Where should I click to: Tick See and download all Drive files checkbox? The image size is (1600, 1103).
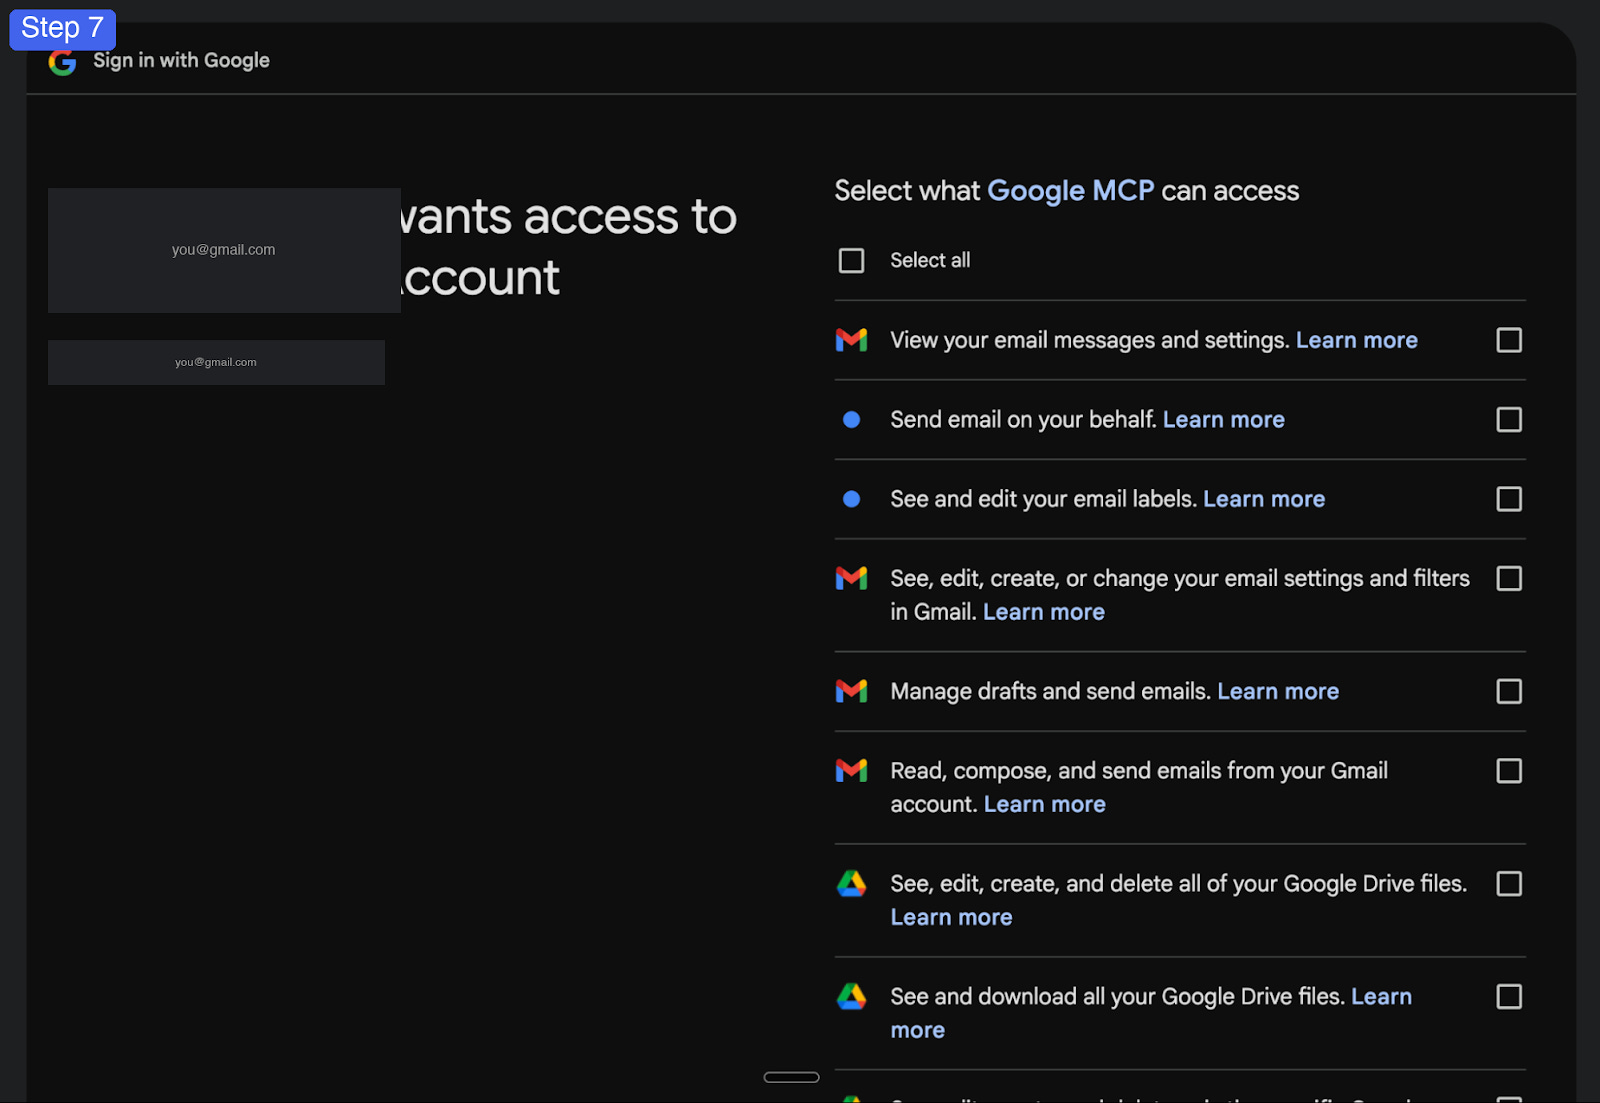(x=1509, y=997)
